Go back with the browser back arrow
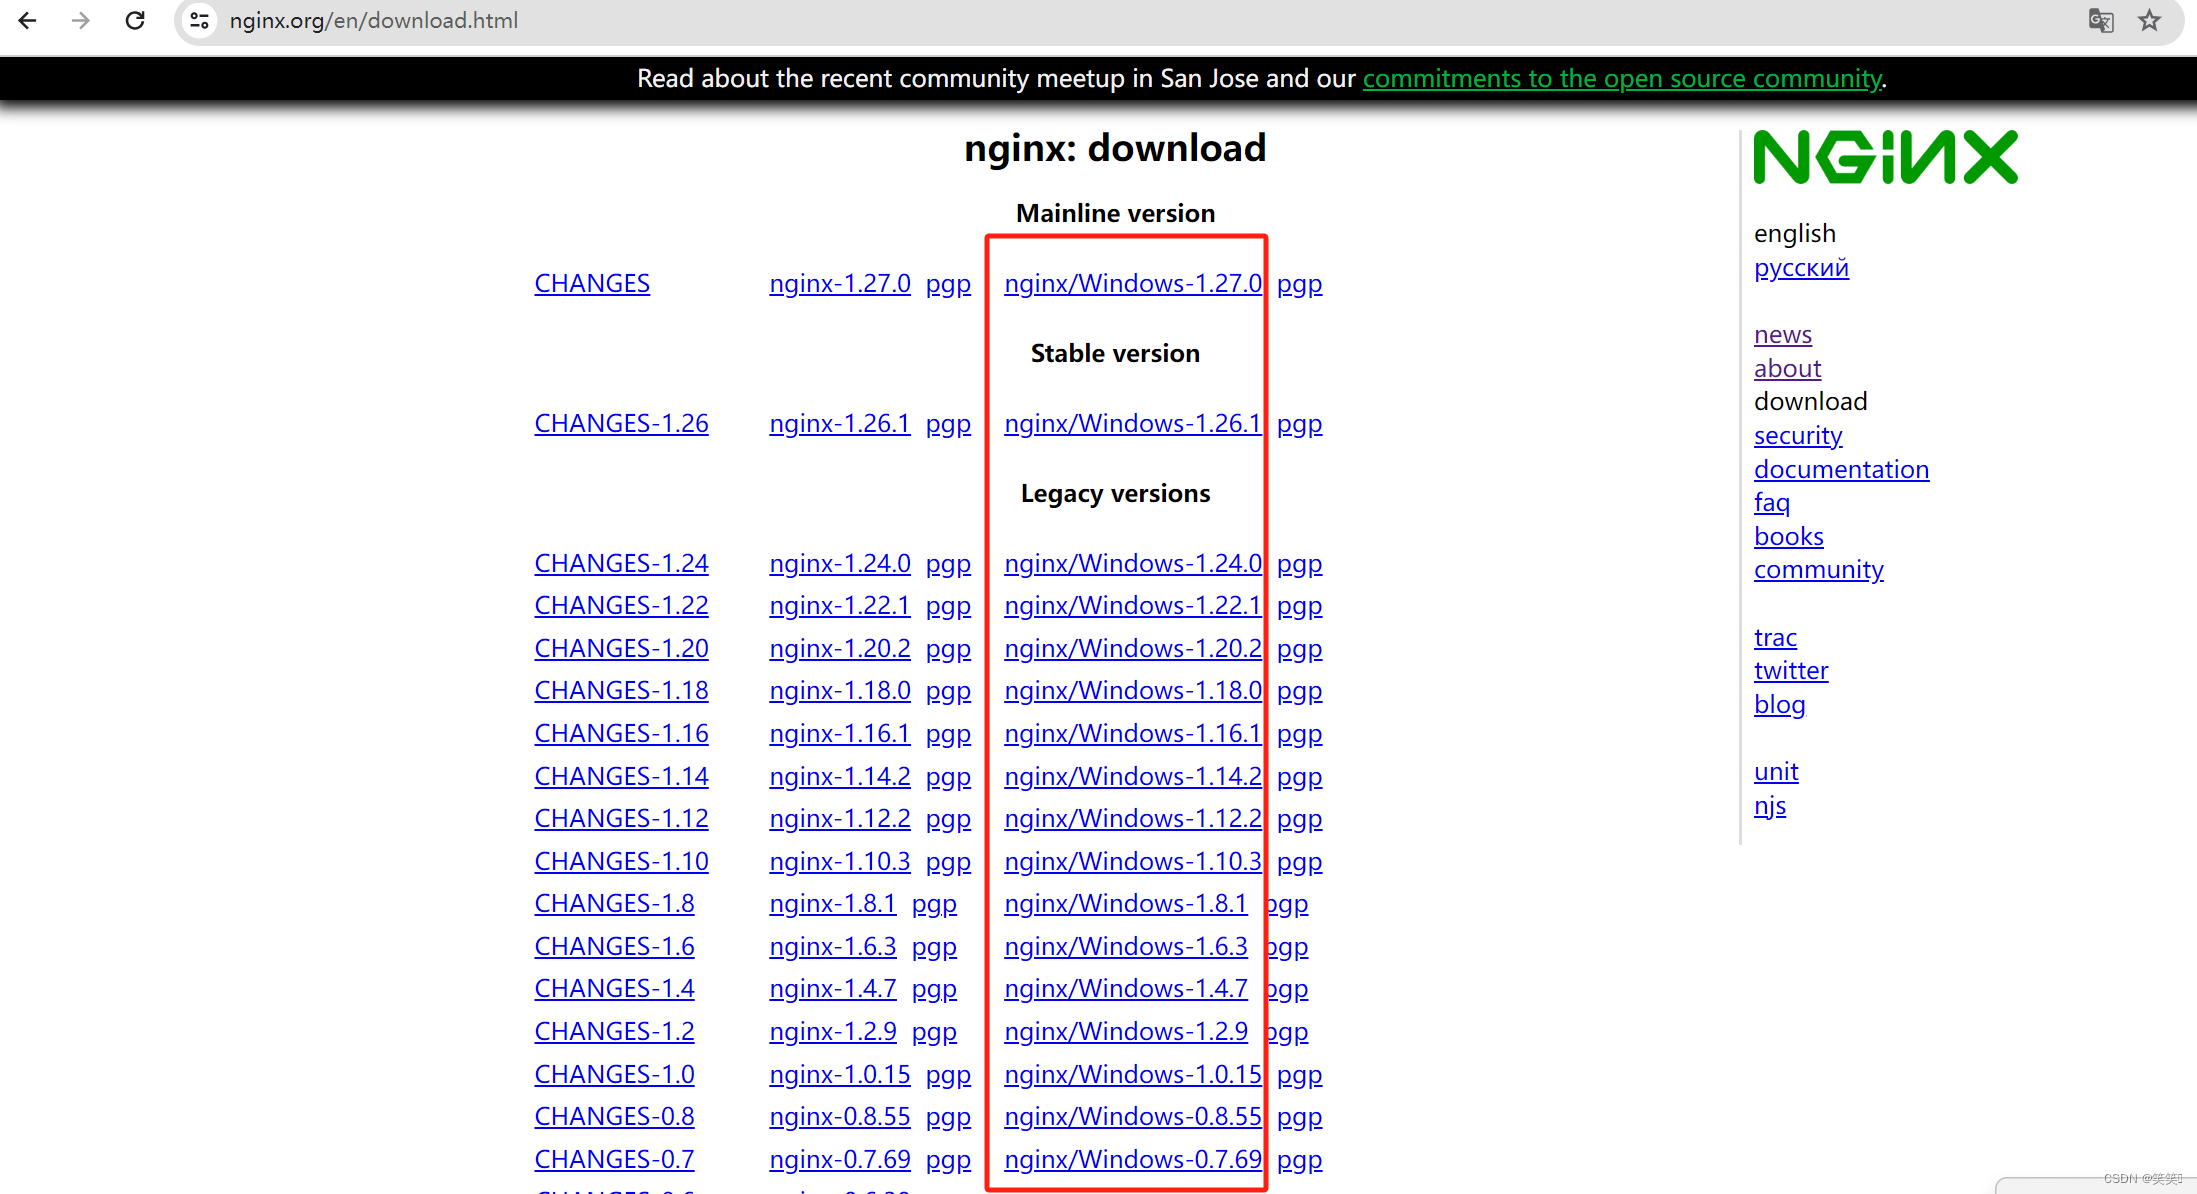Image resolution: width=2197 pixels, height=1194 pixels. pyautogui.click(x=27, y=20)
